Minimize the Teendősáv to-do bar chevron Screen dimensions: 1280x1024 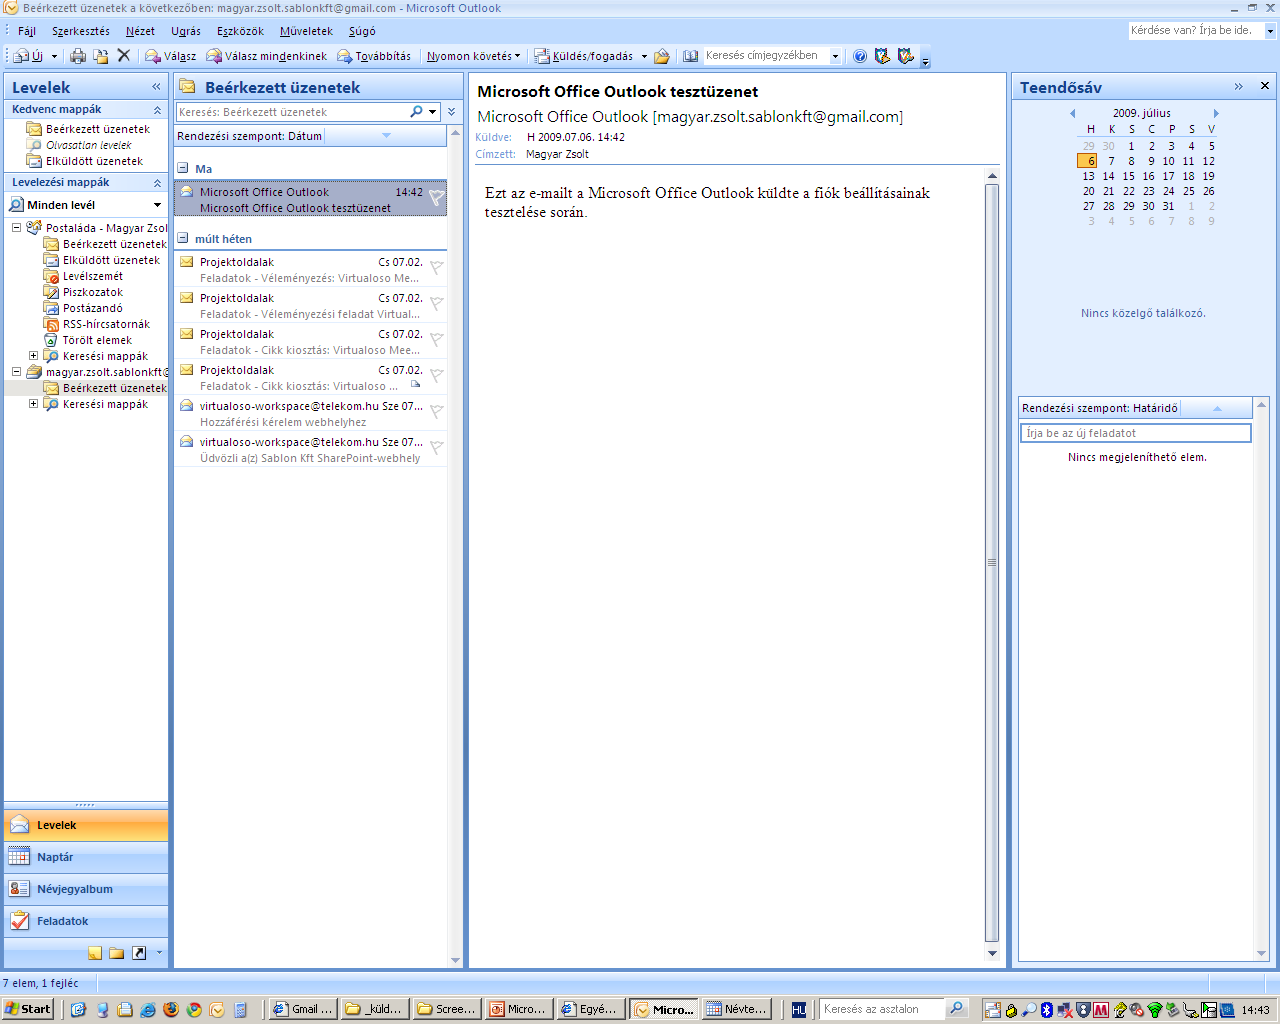[x=1238, y=87]
